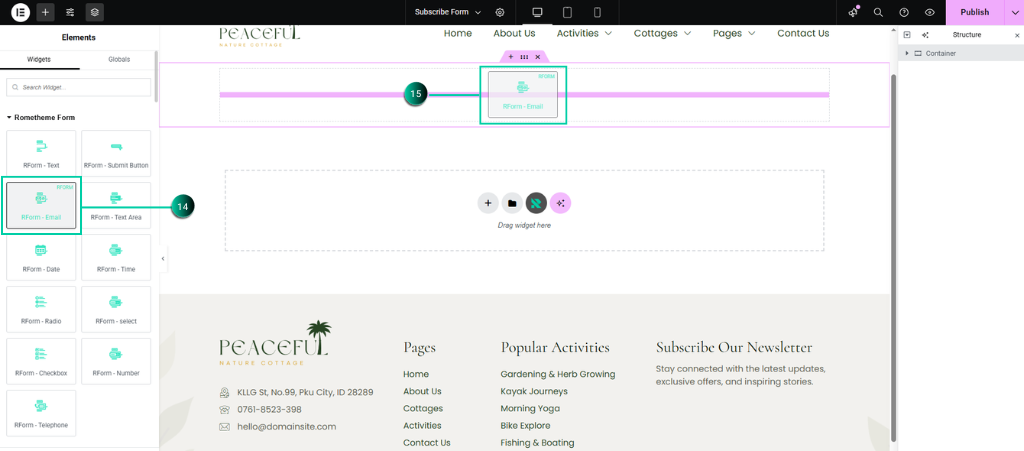
Task: Click the Peaceful header logo
Action: [260, 36]
